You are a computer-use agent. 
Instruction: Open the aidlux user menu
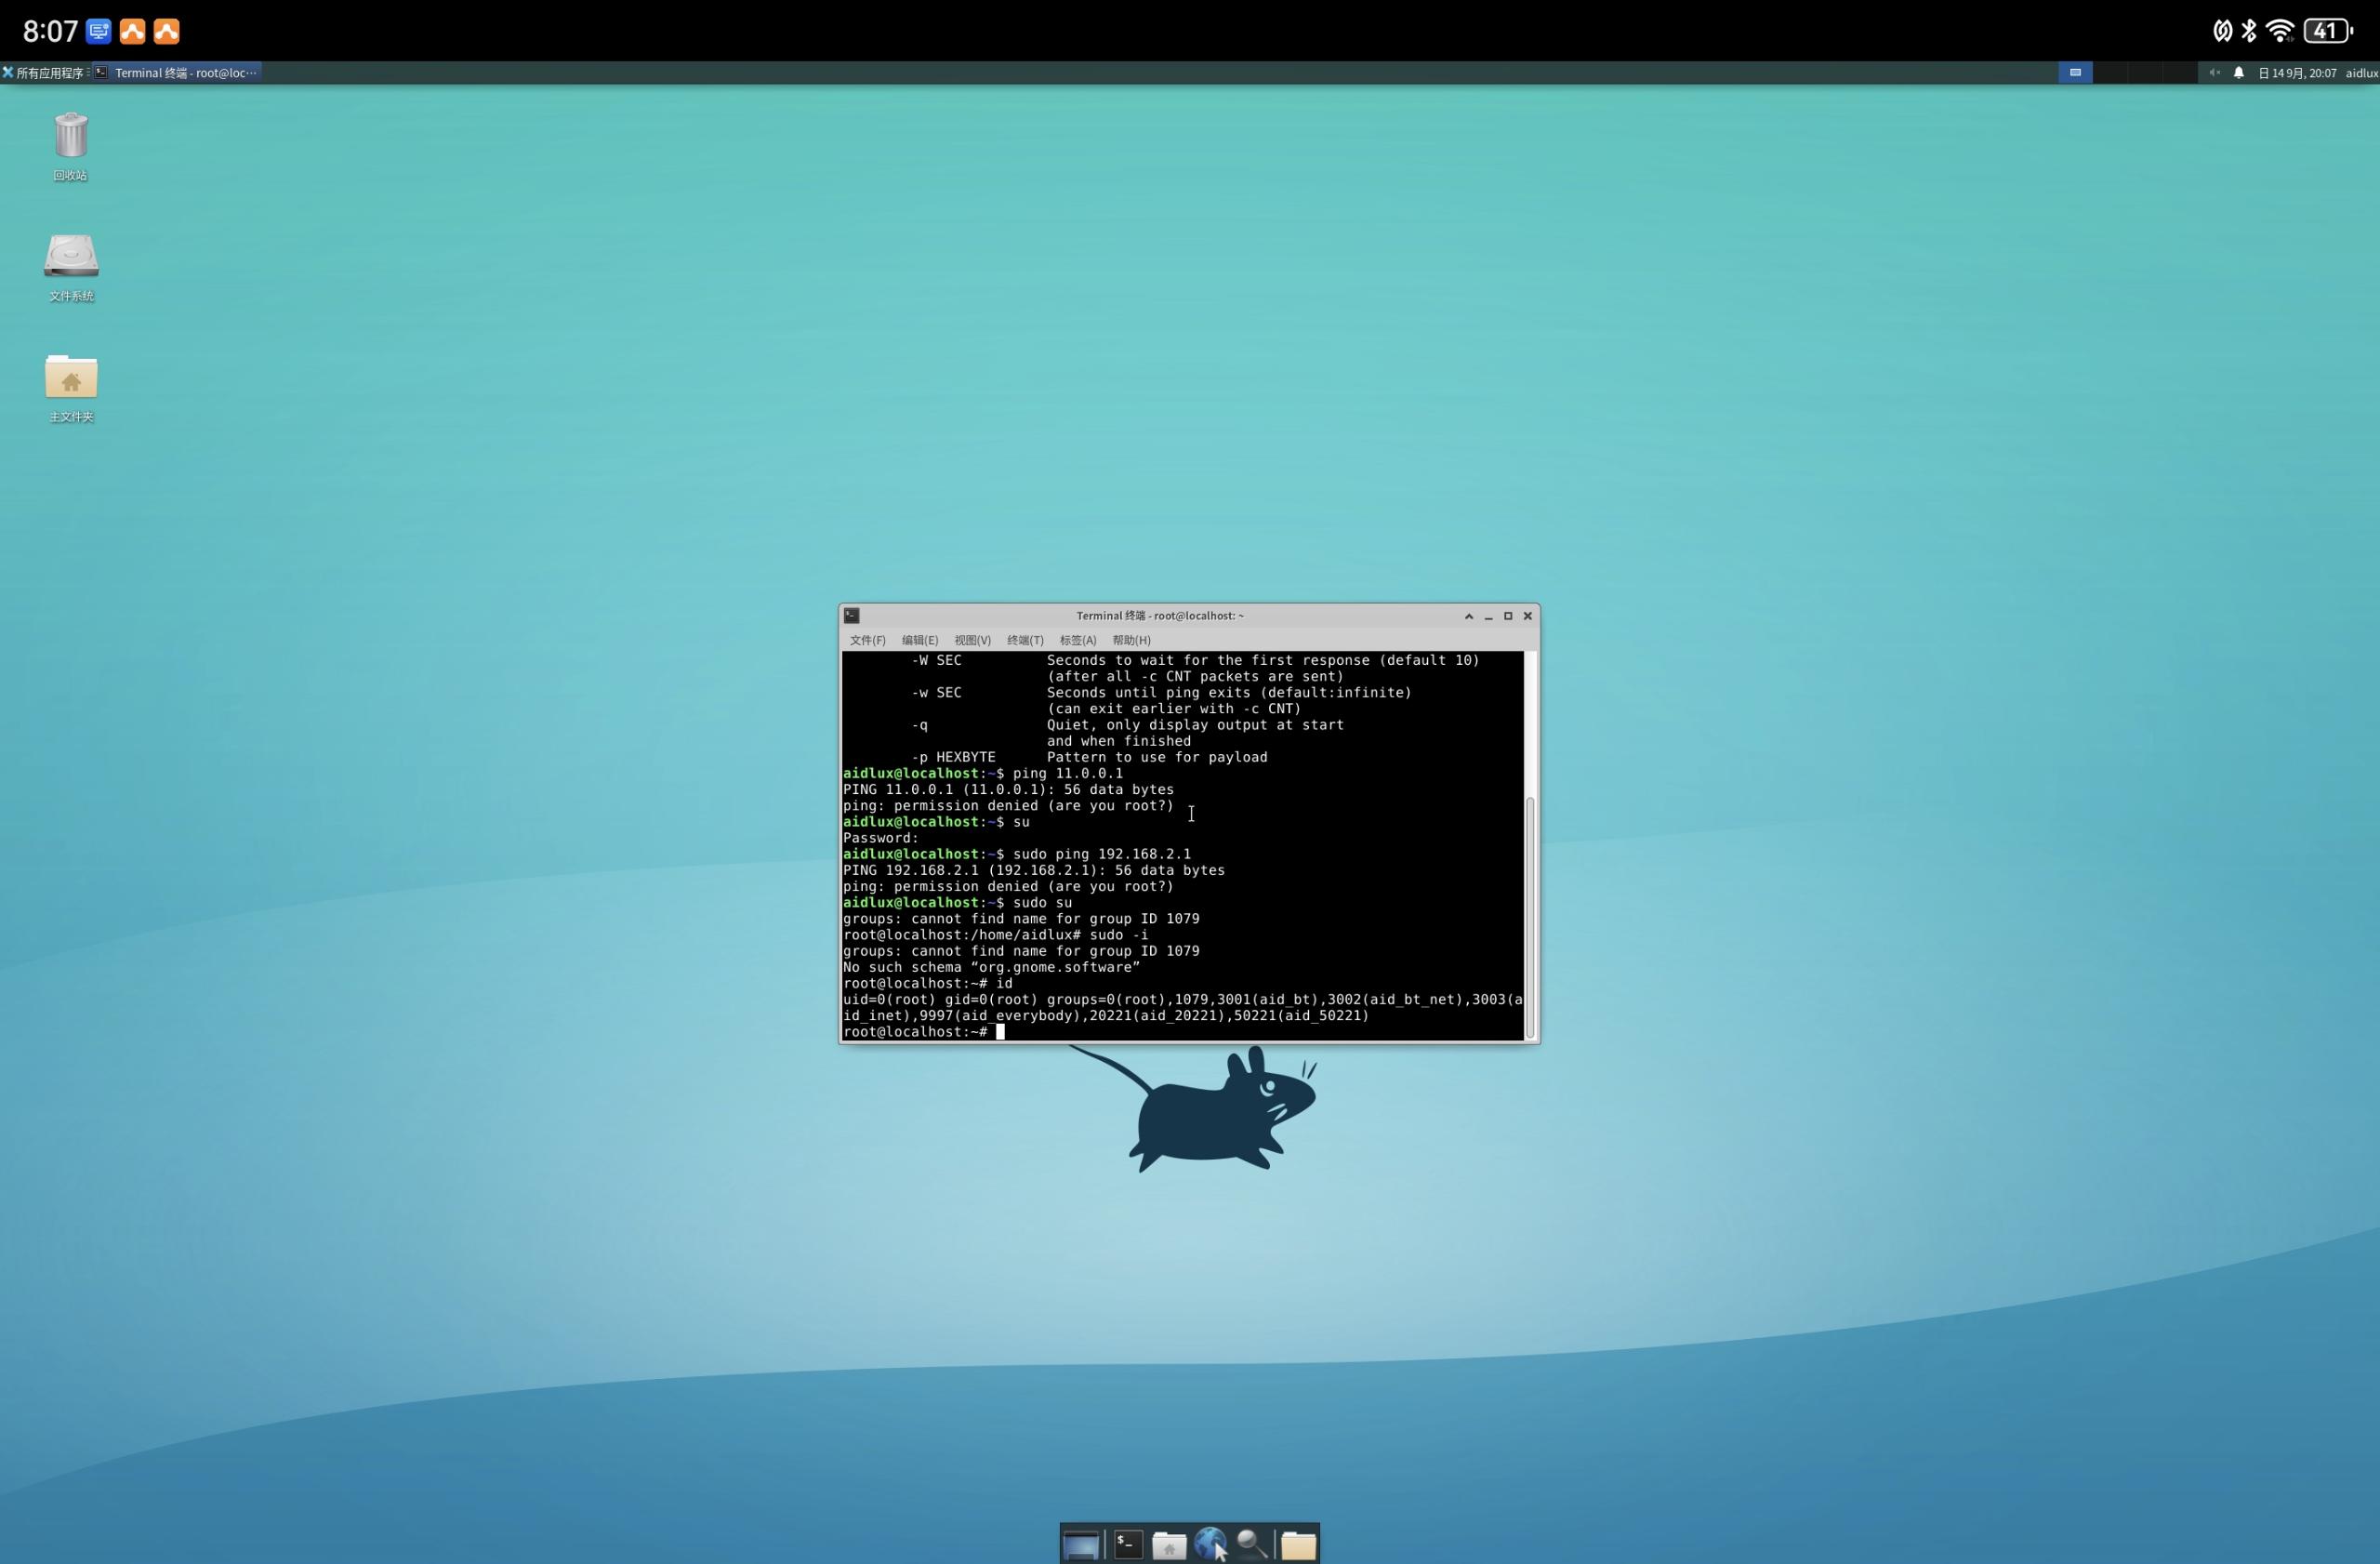pos(2361,73)
